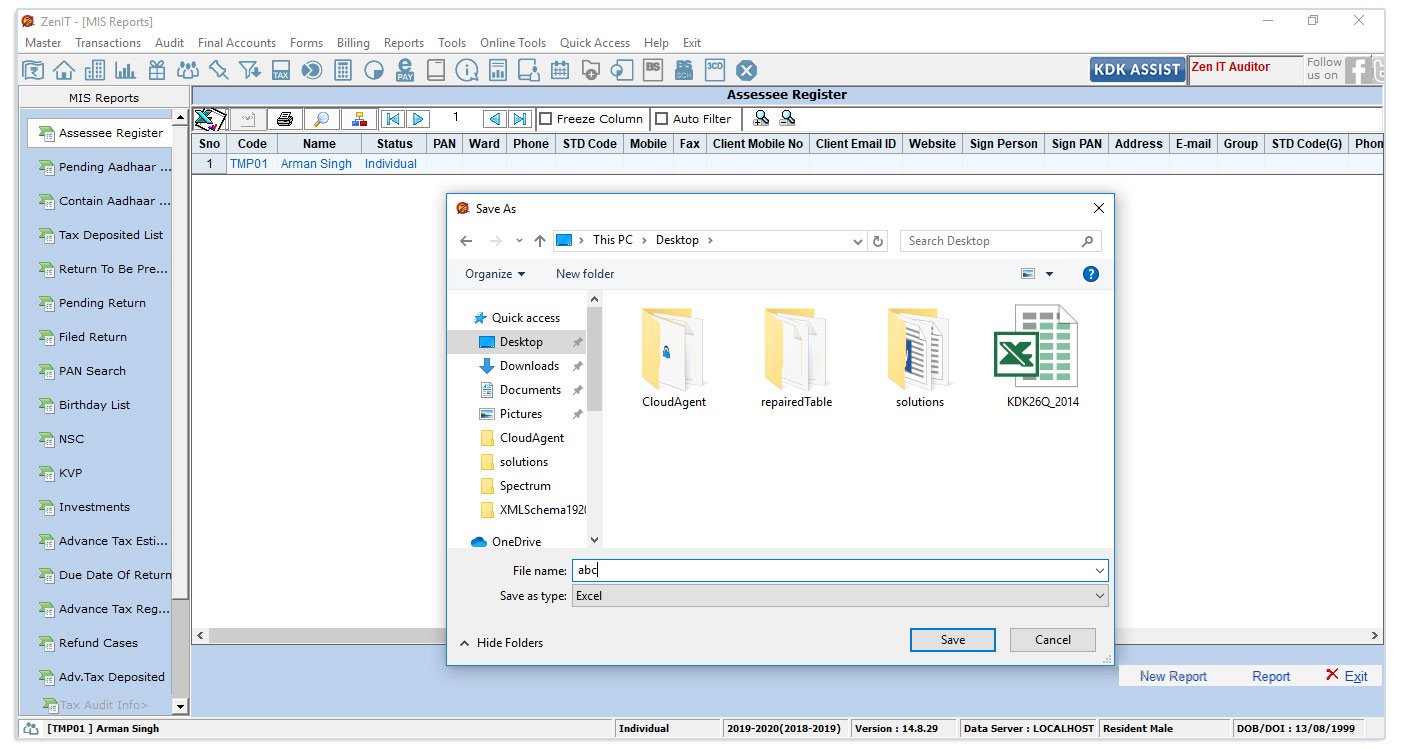Click the Export to Excel icon
Viewport: 1402px width, 750px height.
click(x=210, y=119)
